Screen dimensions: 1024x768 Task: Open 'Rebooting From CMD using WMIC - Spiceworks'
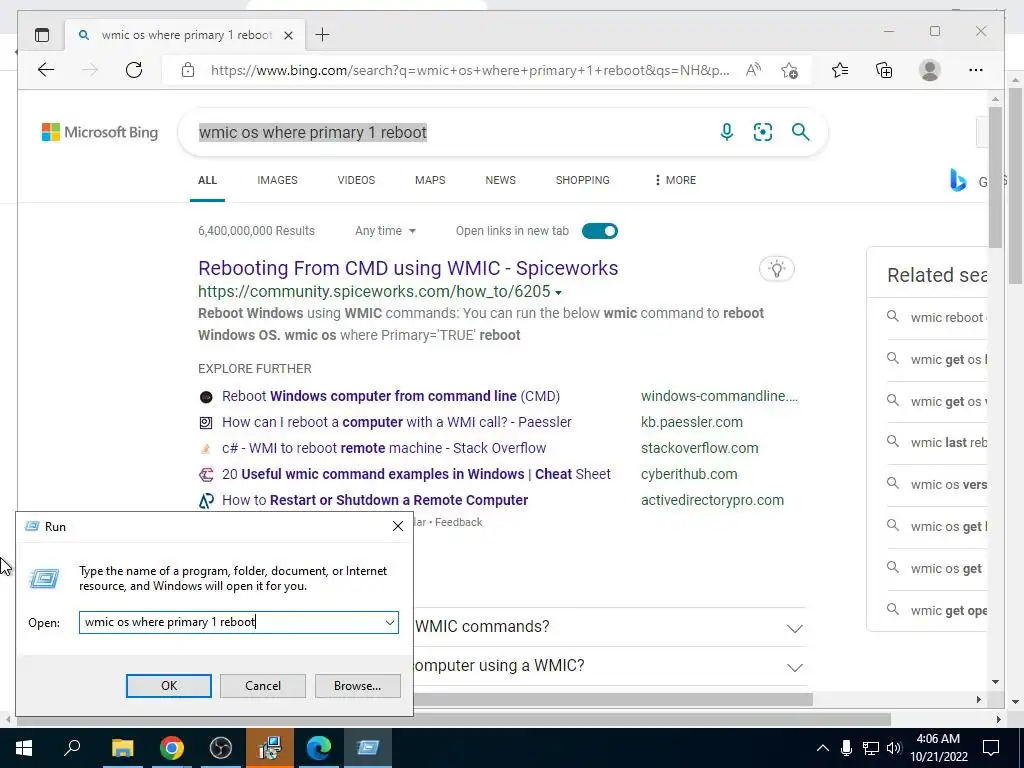(x=408, y=268)
